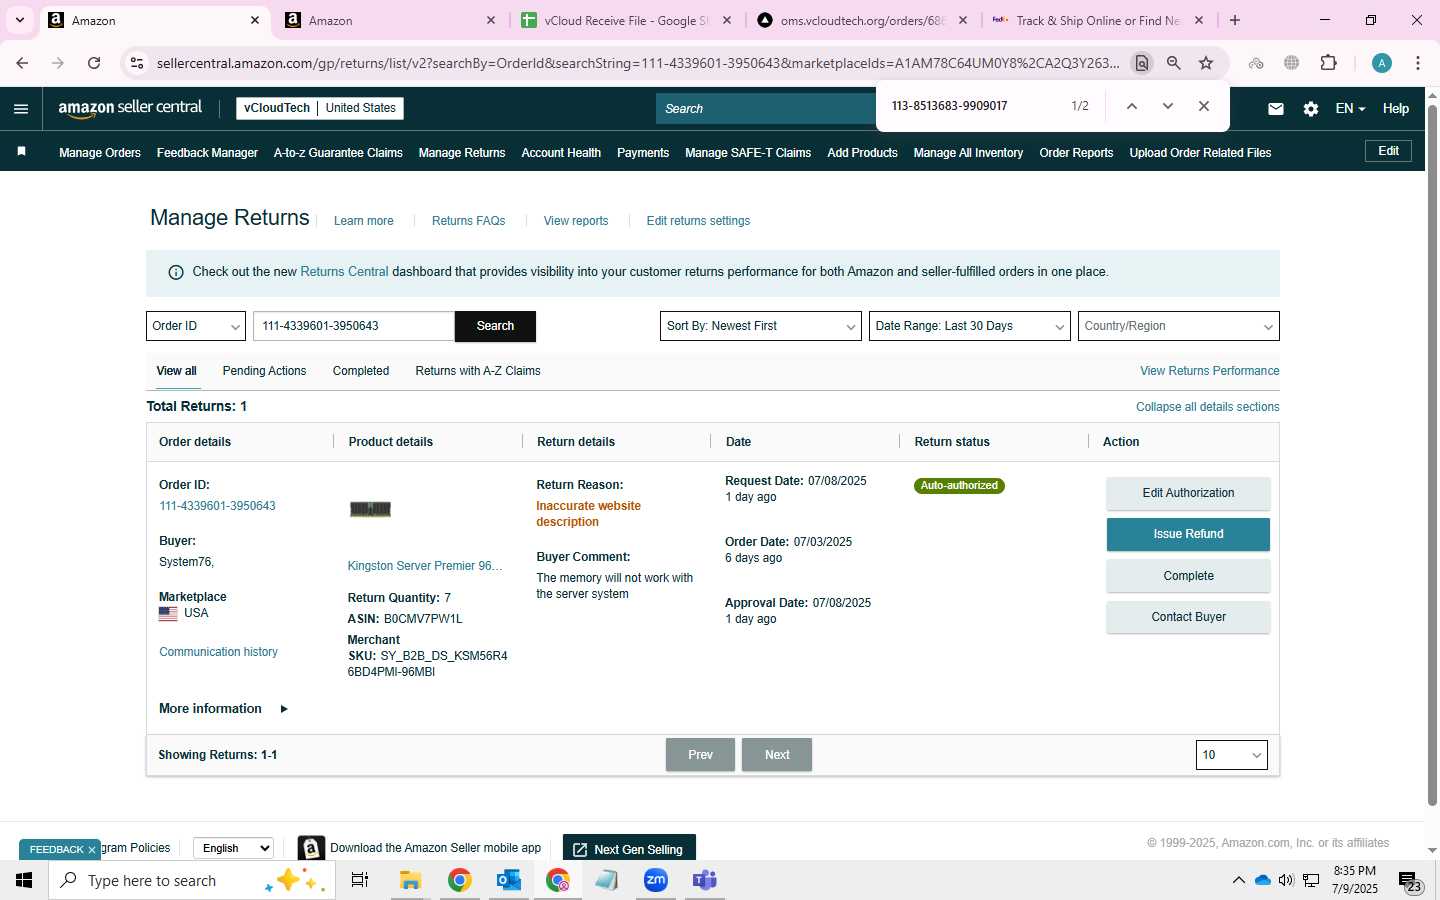This screenshot has width=1440, height=900.
Task: Go to previous find-in-page match
Action: pos(1132,106)
